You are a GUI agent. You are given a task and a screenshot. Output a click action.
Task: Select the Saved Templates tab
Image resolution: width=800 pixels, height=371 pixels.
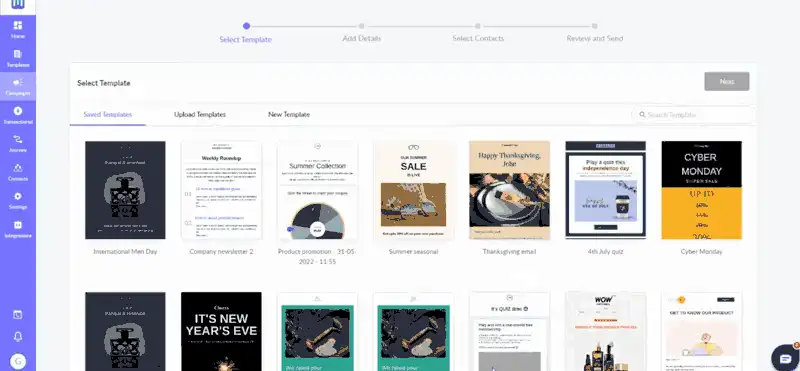(108, 114)
